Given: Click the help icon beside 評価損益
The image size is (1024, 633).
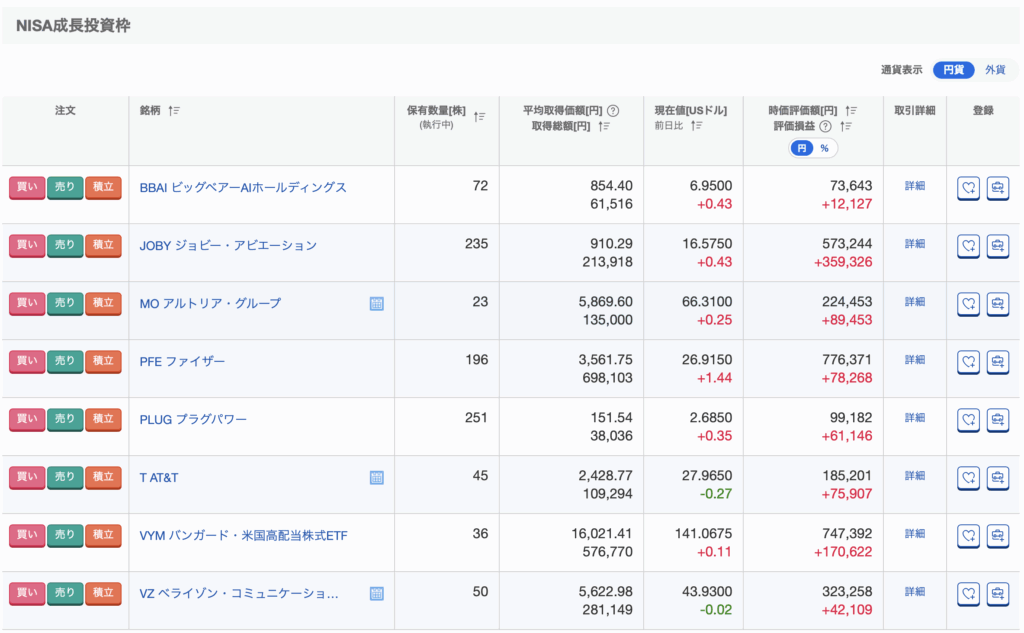Looking at the screenshot, I should click(x=825, y=127).
